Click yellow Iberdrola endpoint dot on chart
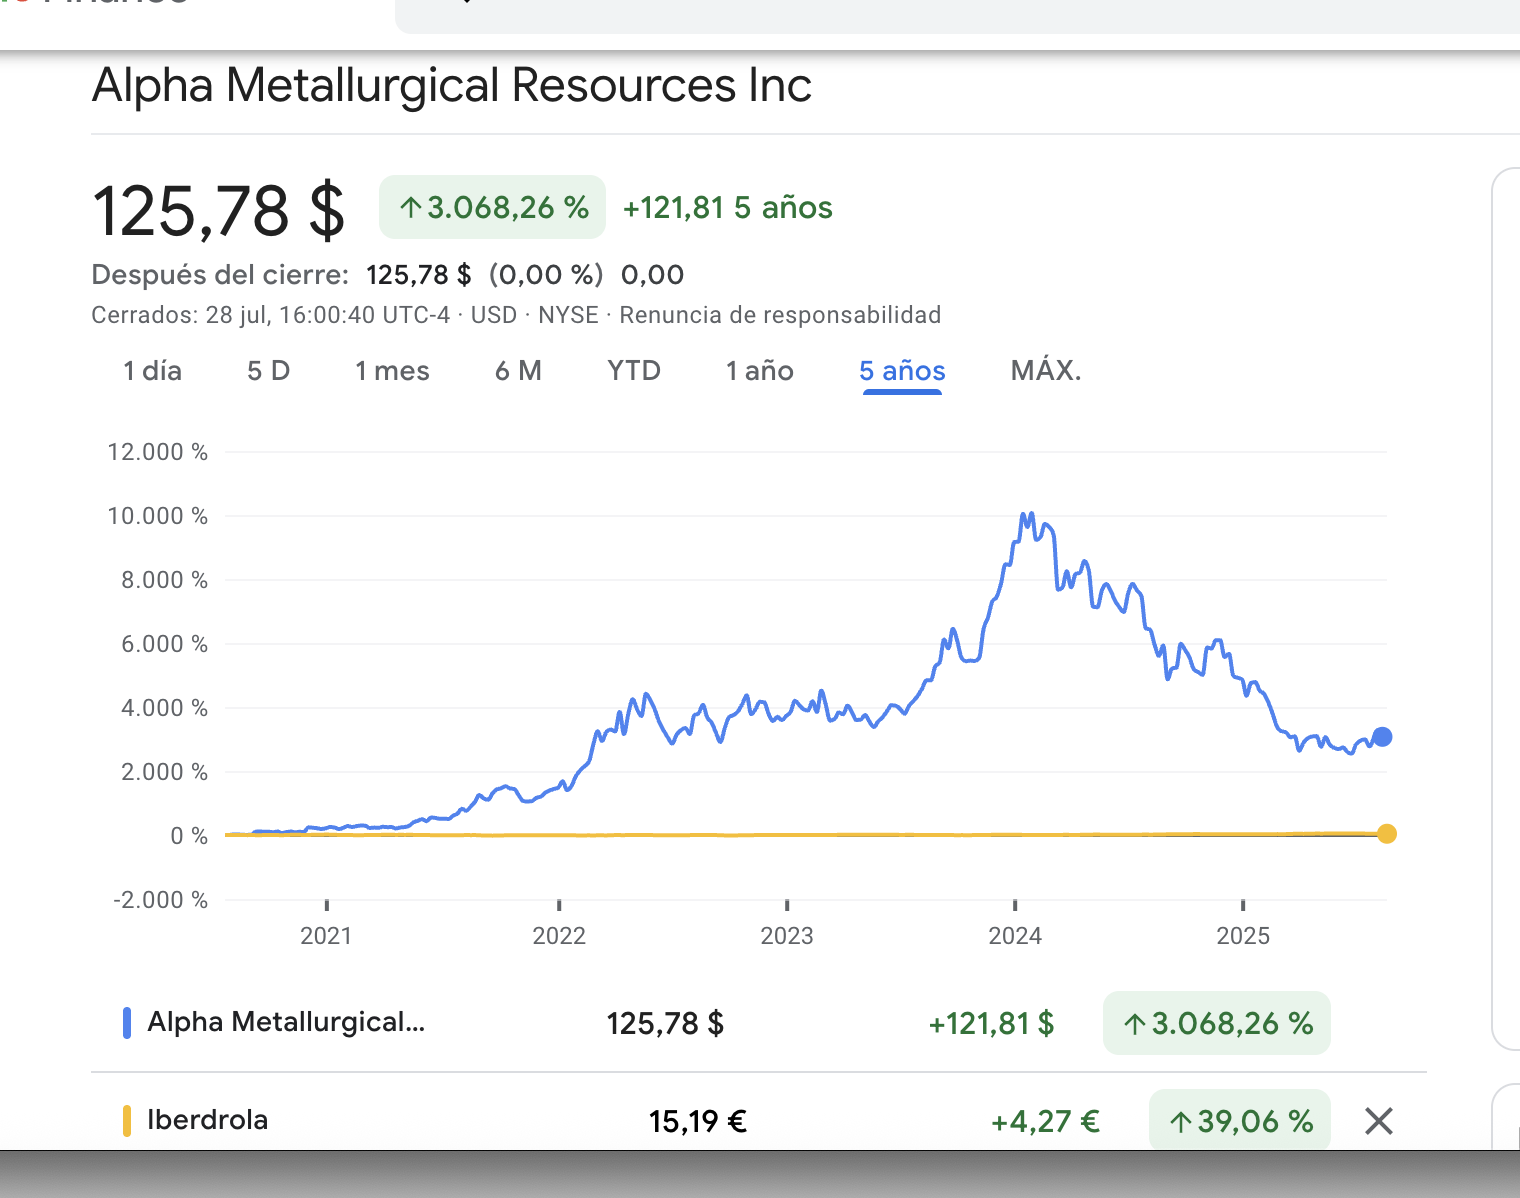Screen dimensions: 1520x1198 coord(1386,834)
